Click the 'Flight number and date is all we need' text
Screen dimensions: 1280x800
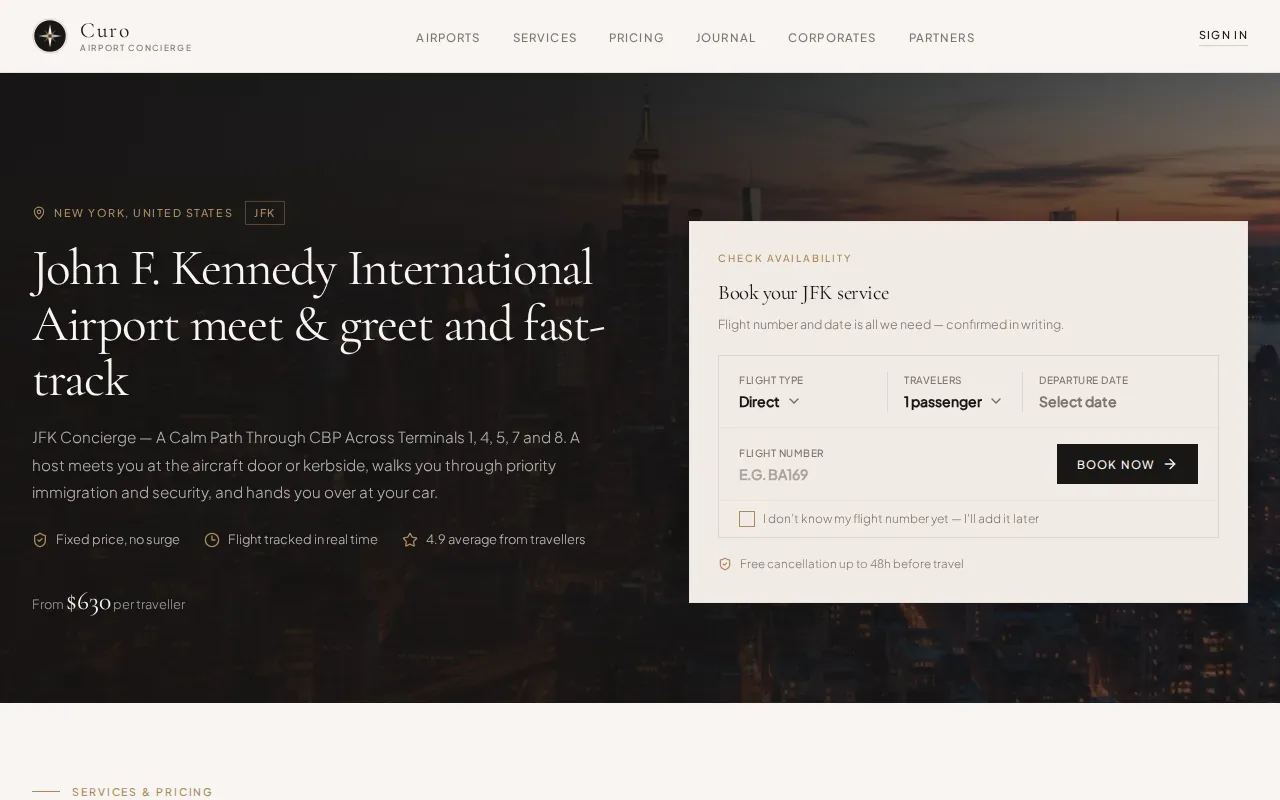891,324
